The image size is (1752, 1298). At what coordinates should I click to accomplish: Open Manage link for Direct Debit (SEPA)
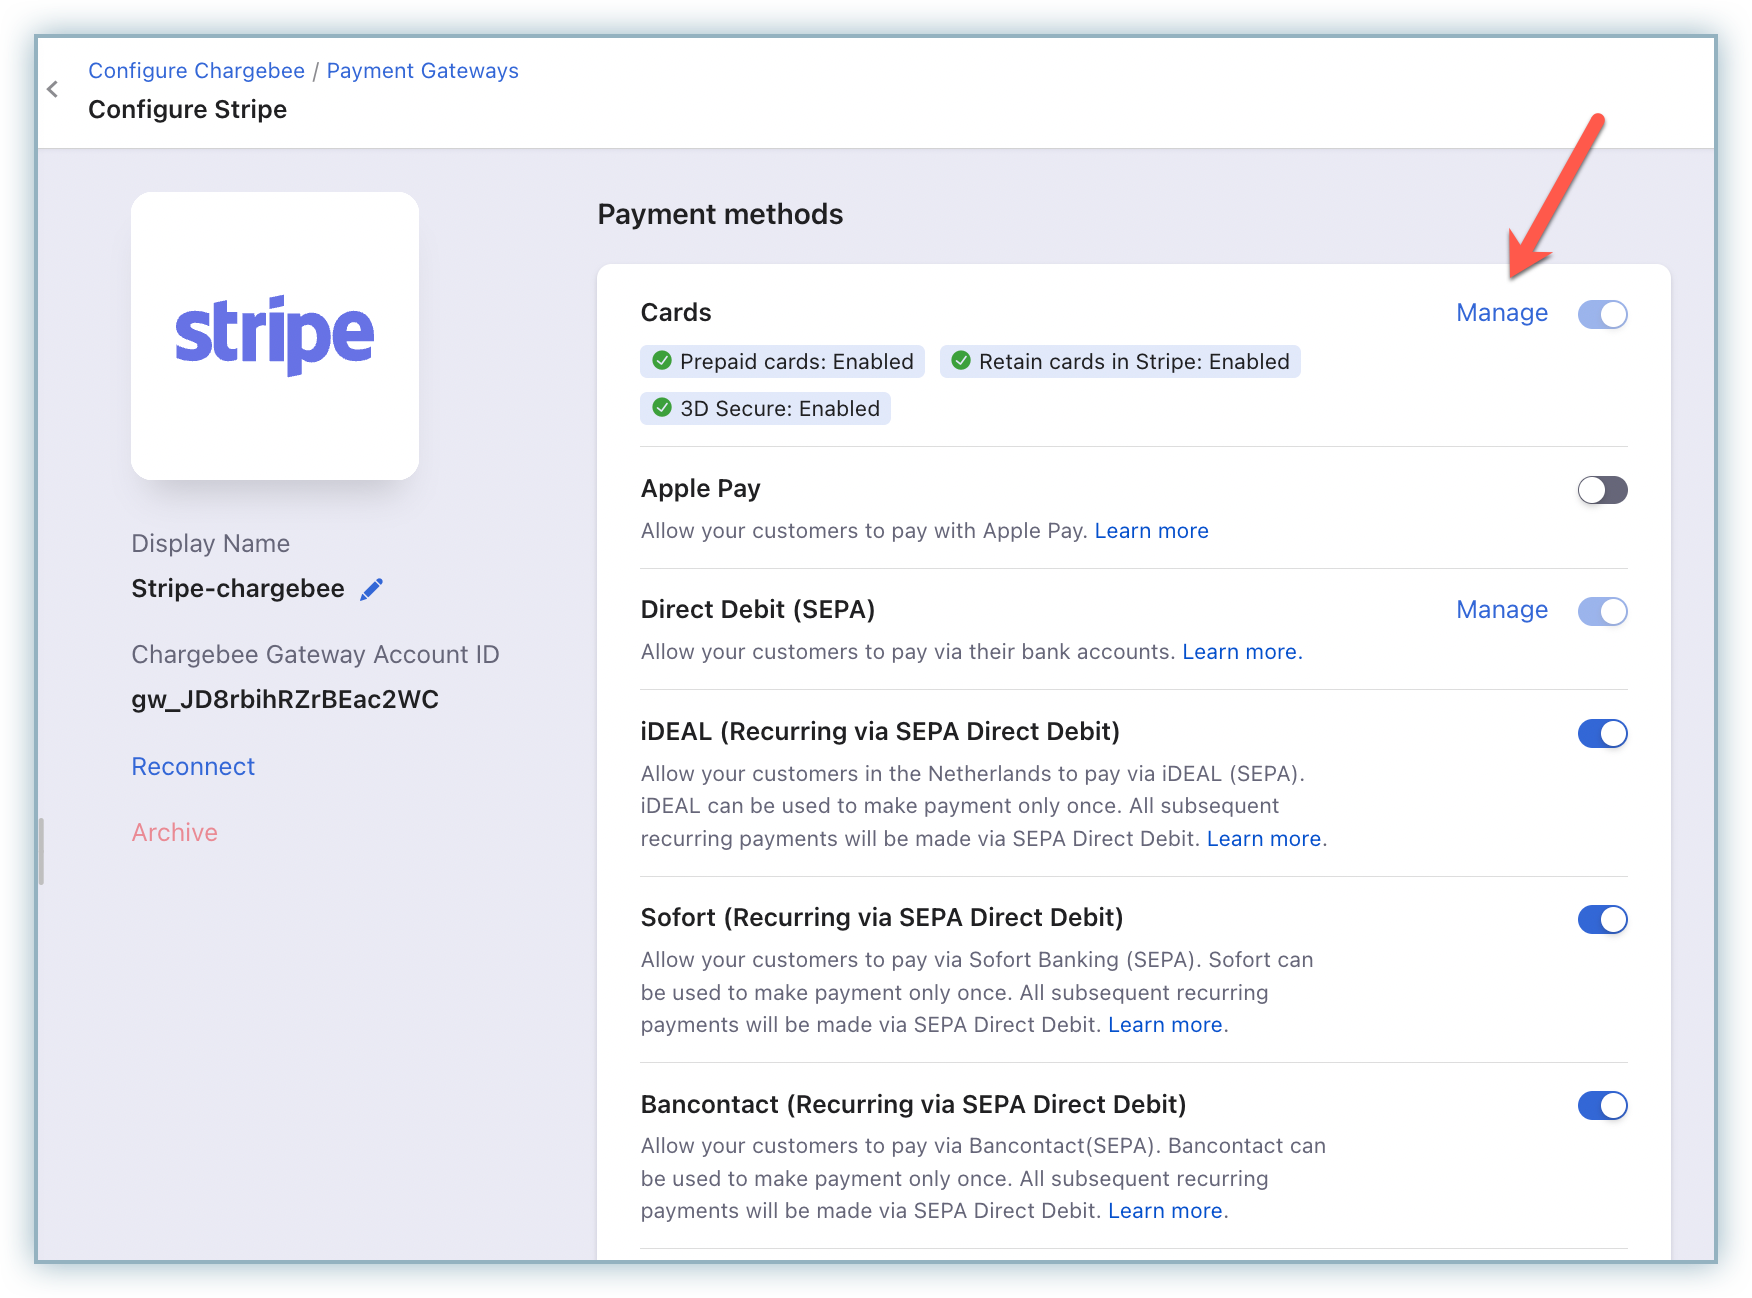(x=1501, y=610)
